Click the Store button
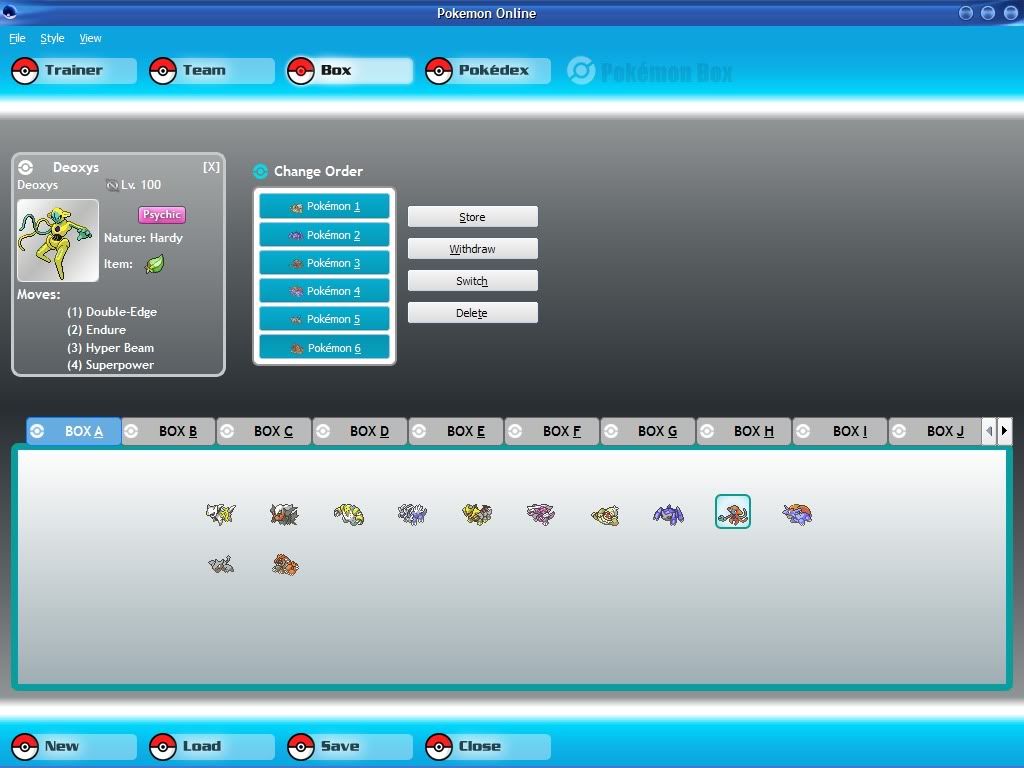Screen dimensions: 1024x768 tap(473, 217)
